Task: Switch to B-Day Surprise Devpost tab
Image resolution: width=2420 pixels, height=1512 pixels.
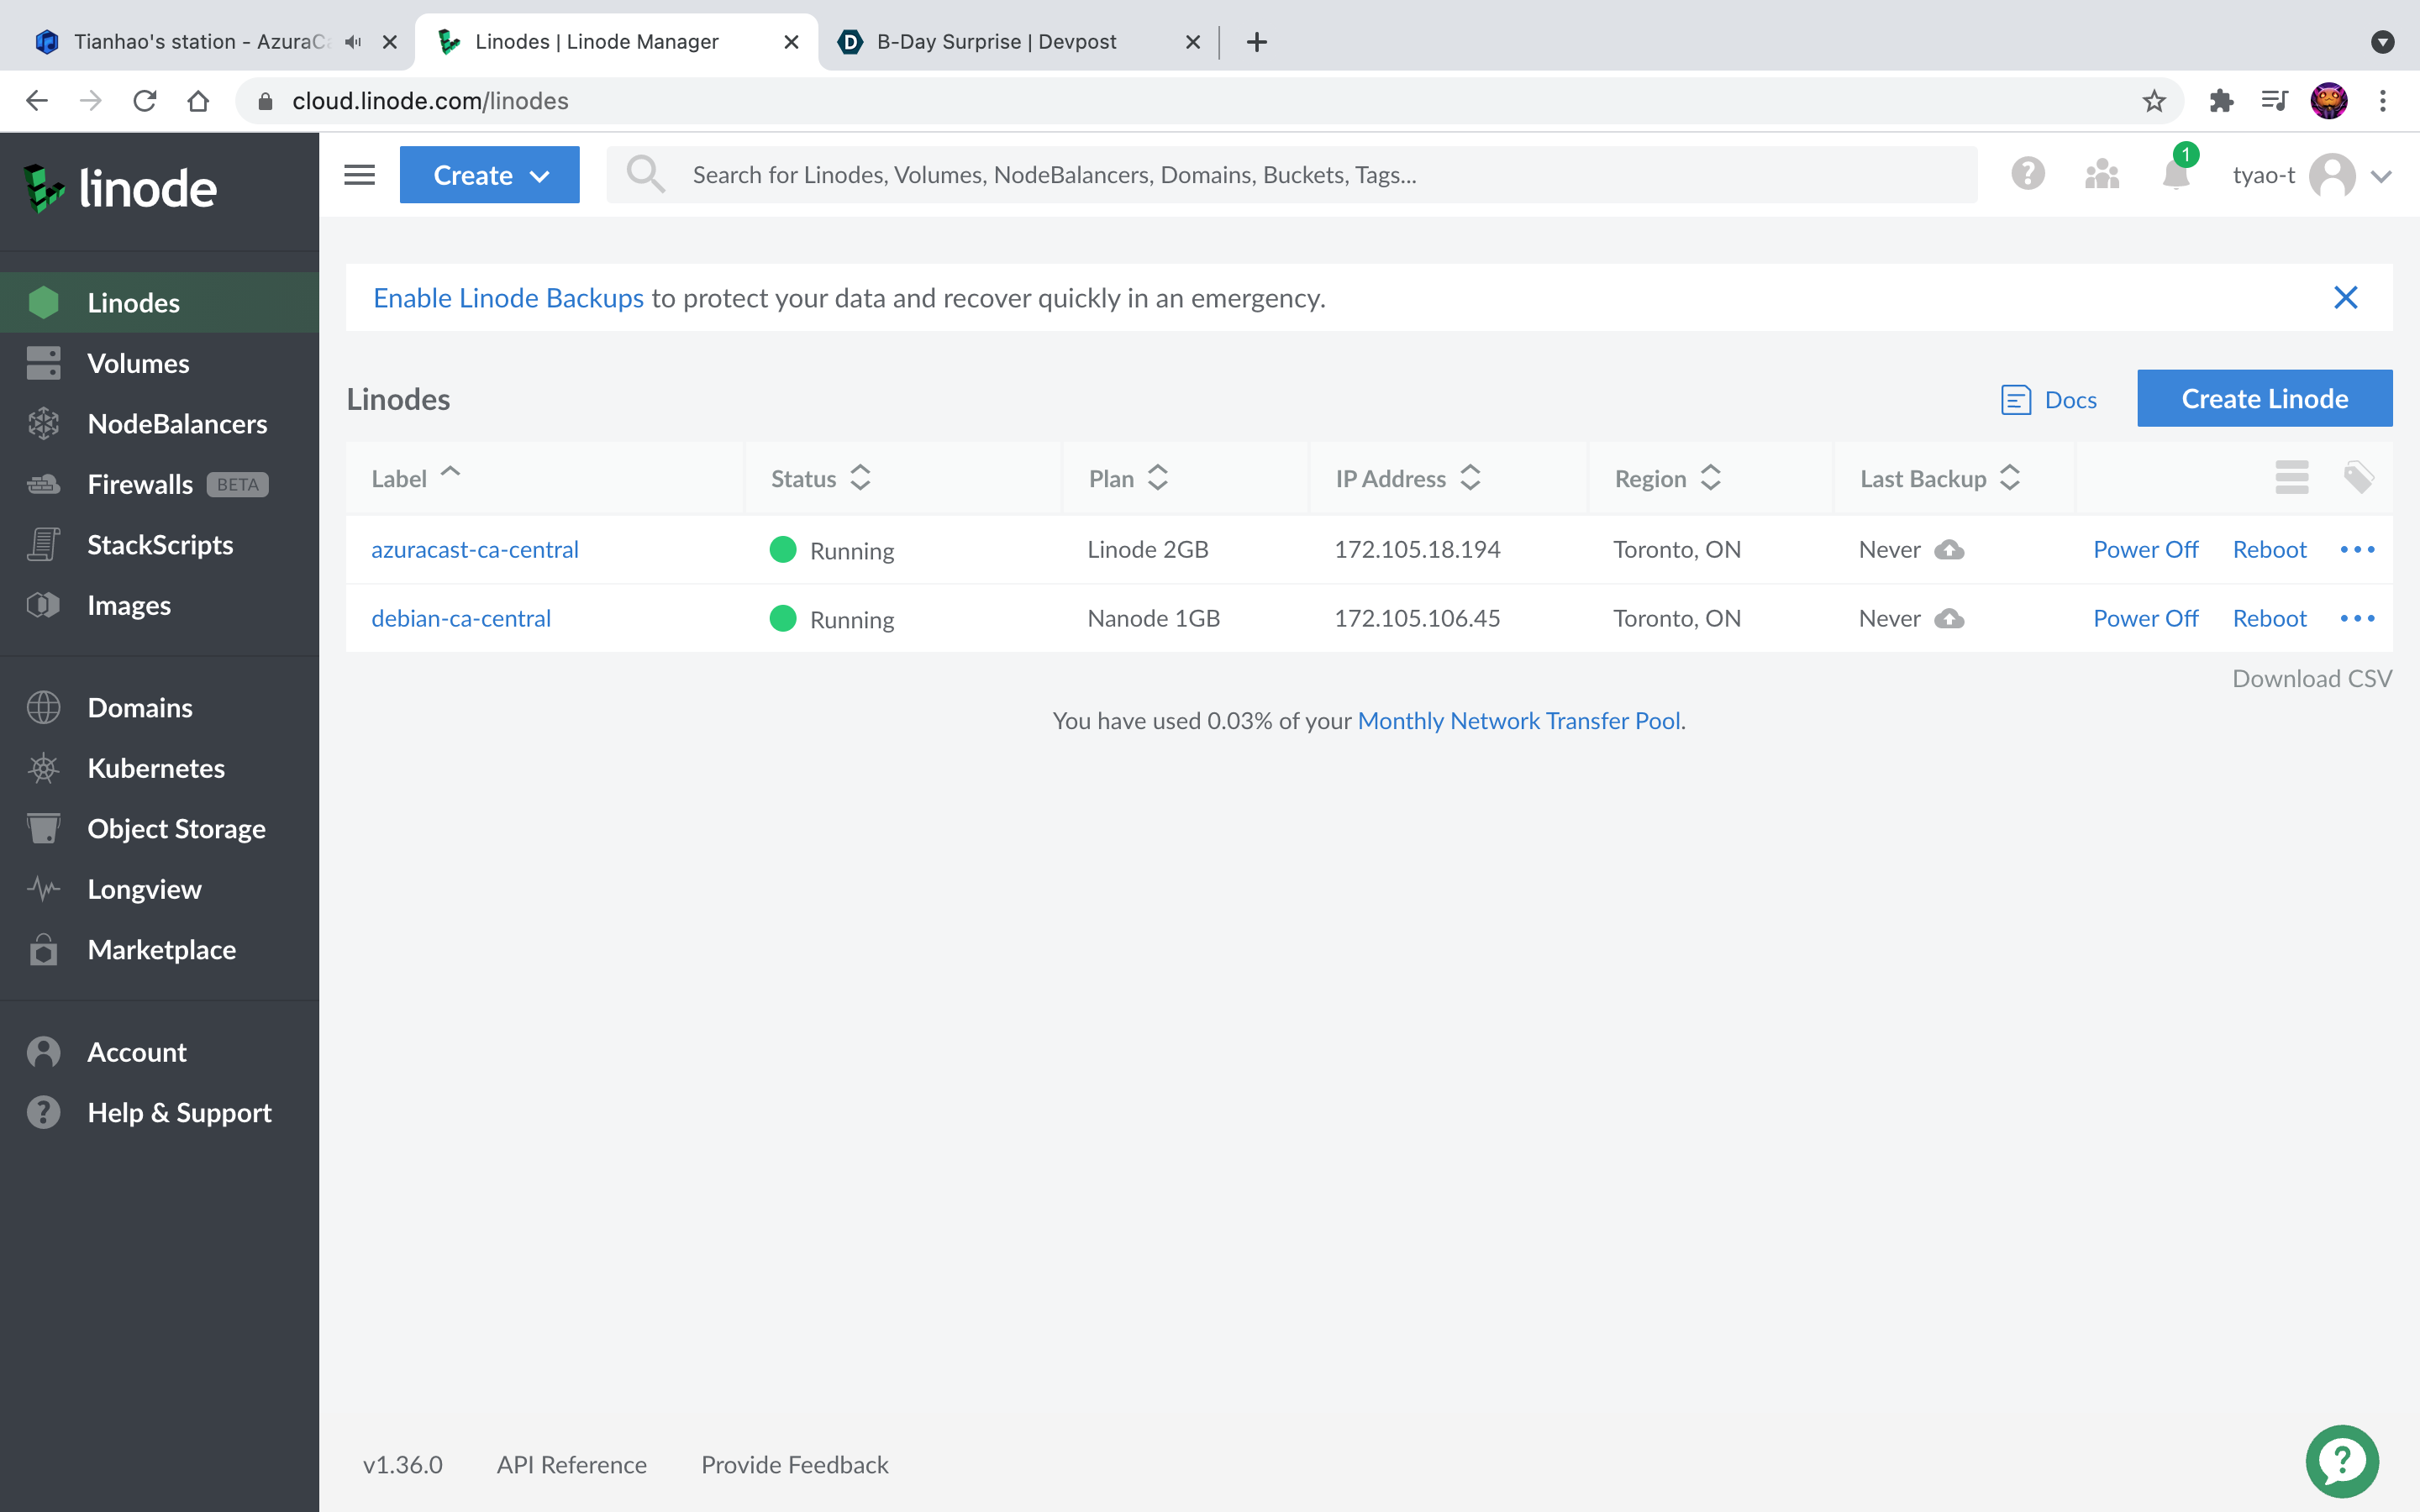Action: click(x=996, y=42)
